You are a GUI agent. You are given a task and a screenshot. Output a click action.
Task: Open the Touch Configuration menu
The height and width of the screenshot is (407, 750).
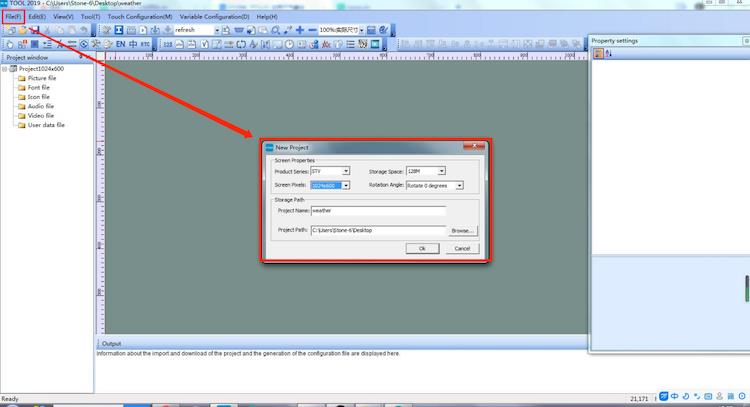pos(140,17)
